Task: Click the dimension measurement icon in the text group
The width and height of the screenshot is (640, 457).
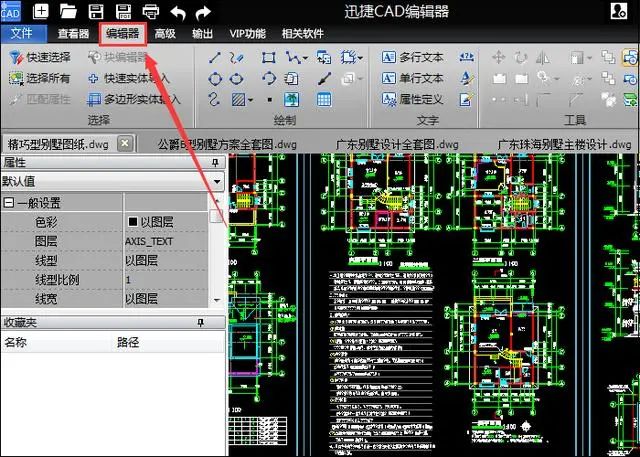Action: [x=467, y=57]
